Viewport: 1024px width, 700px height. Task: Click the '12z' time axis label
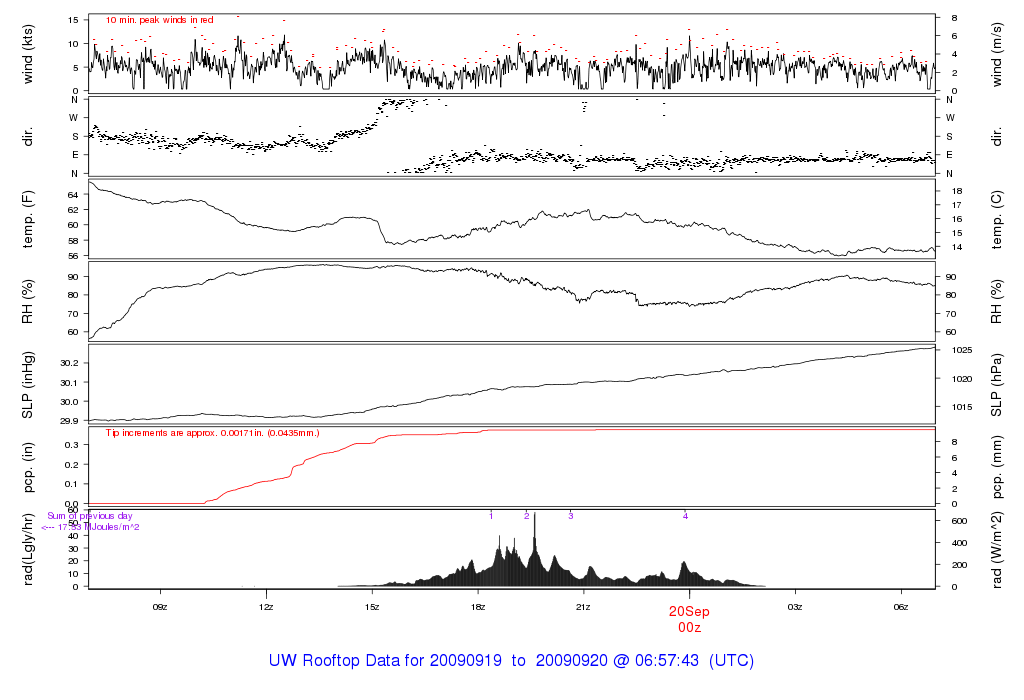(266, 607)
